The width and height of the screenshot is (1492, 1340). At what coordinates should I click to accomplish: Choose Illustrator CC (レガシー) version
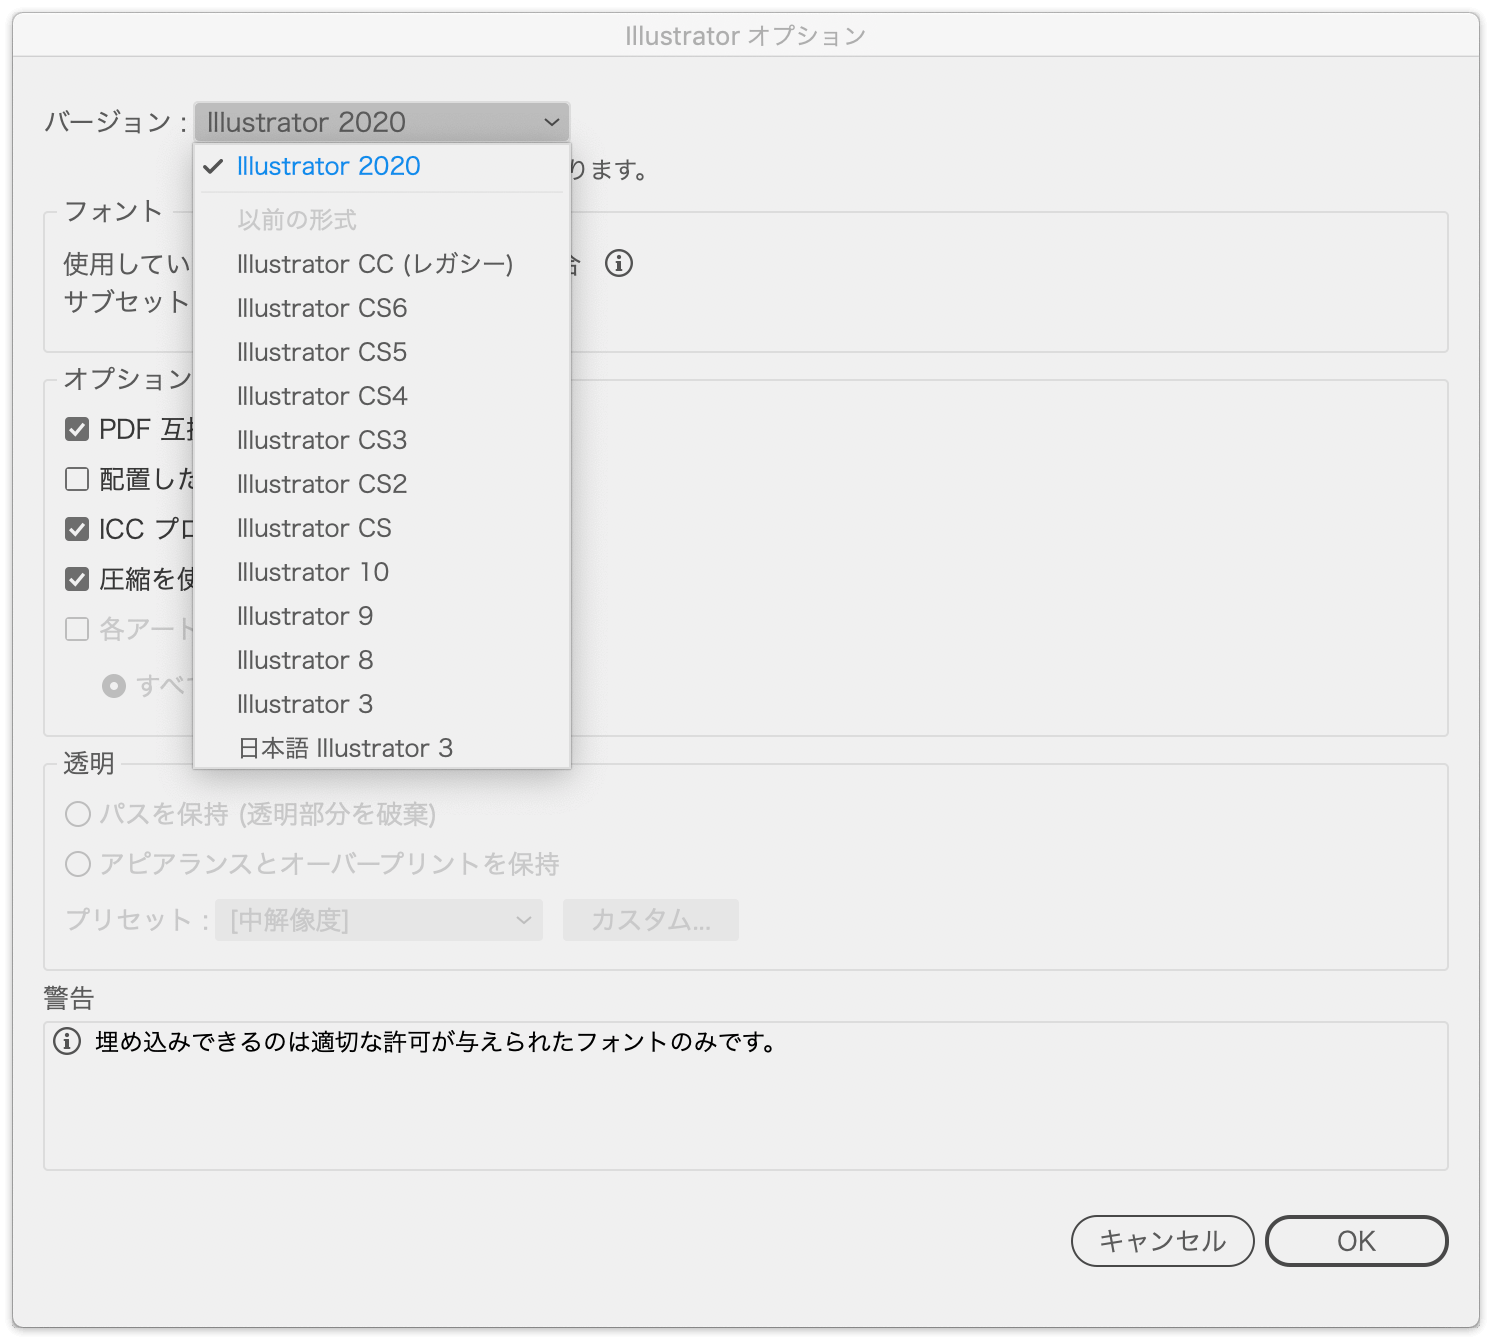[382, 264]
